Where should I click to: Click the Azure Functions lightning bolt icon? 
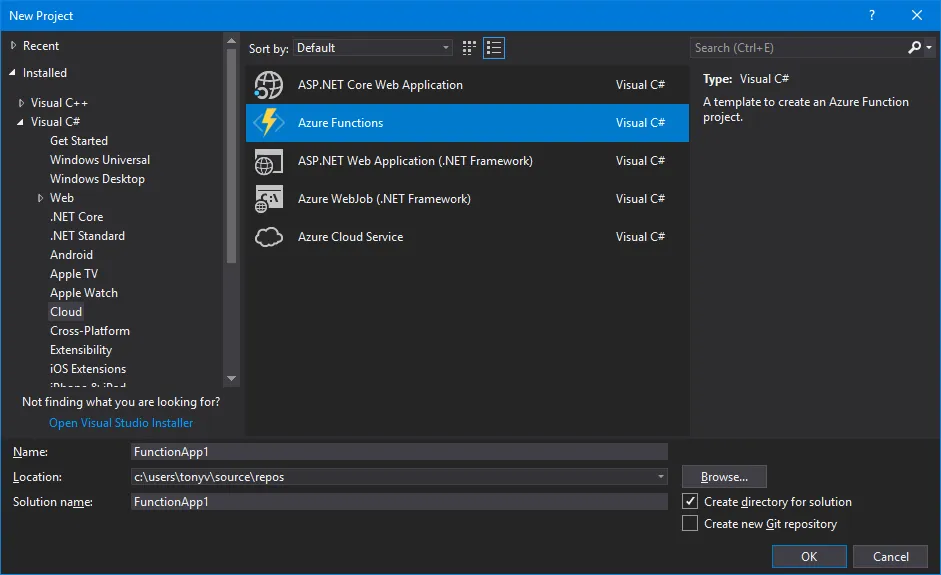pos(268,122)
